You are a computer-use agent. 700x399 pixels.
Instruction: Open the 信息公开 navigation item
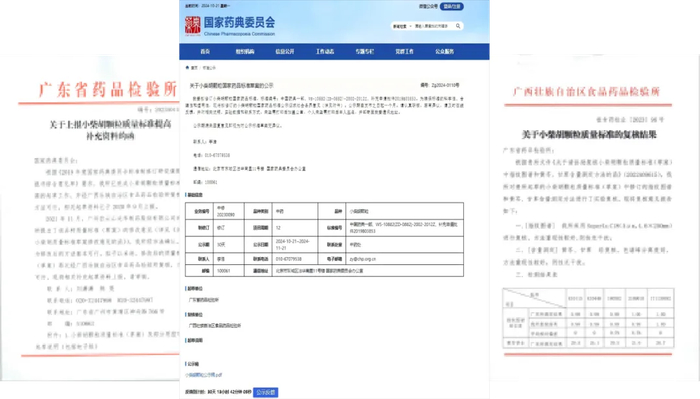pyautogui.click(x=285, y=51)
